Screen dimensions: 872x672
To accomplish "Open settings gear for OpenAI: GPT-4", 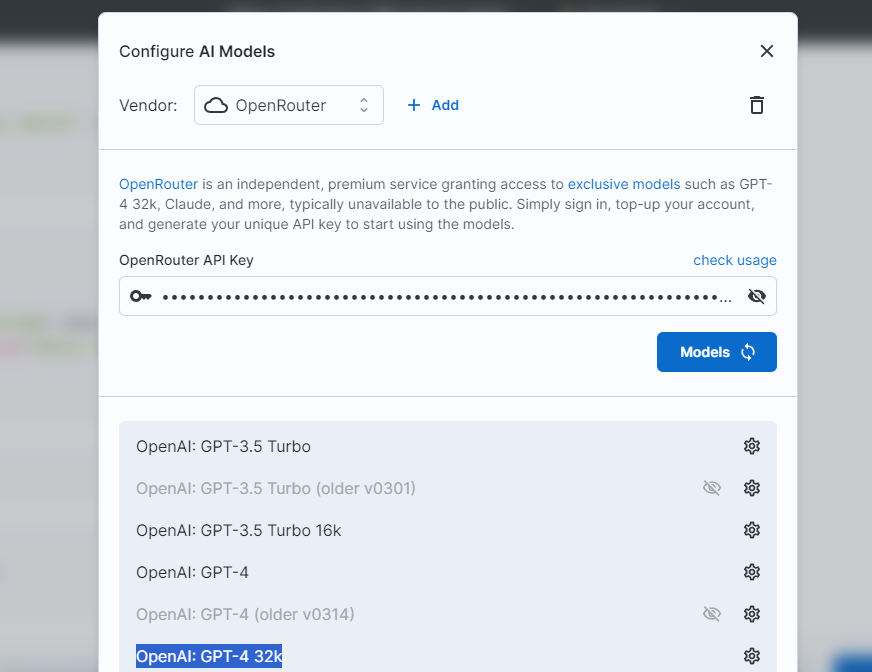I will [752, 572].
